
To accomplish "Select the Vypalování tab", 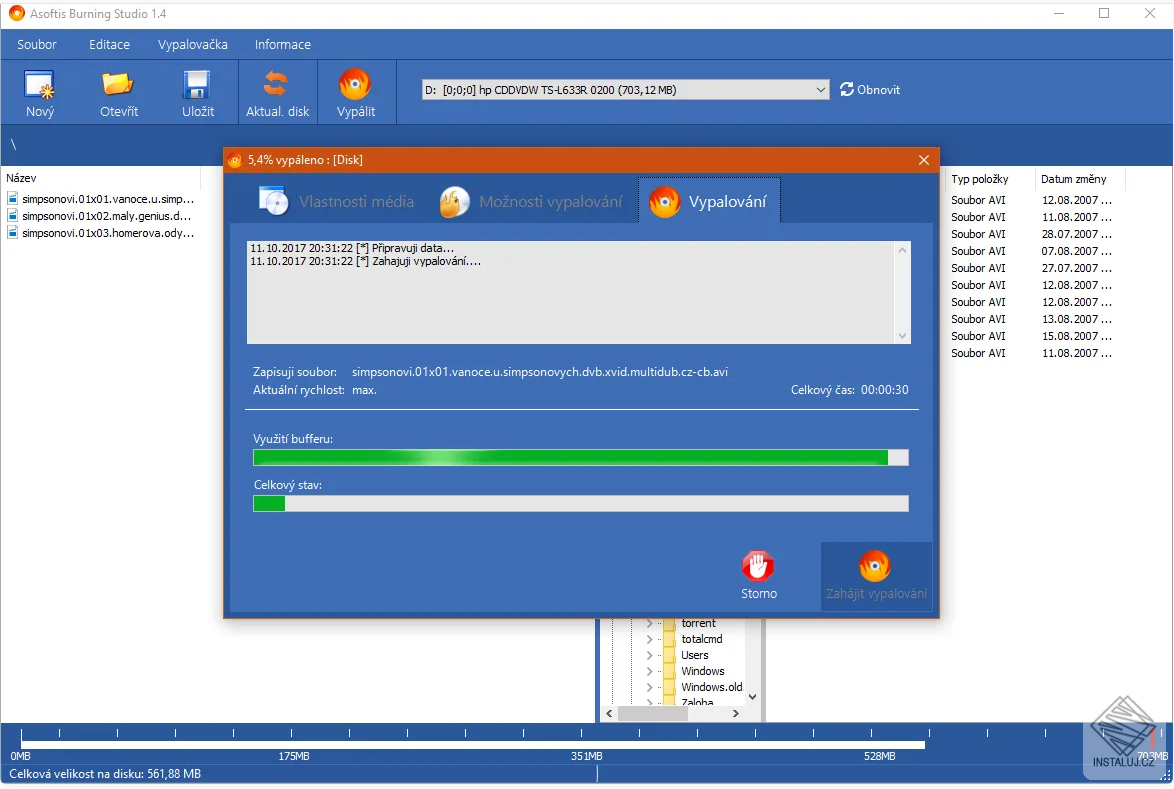I will point(709,201).
